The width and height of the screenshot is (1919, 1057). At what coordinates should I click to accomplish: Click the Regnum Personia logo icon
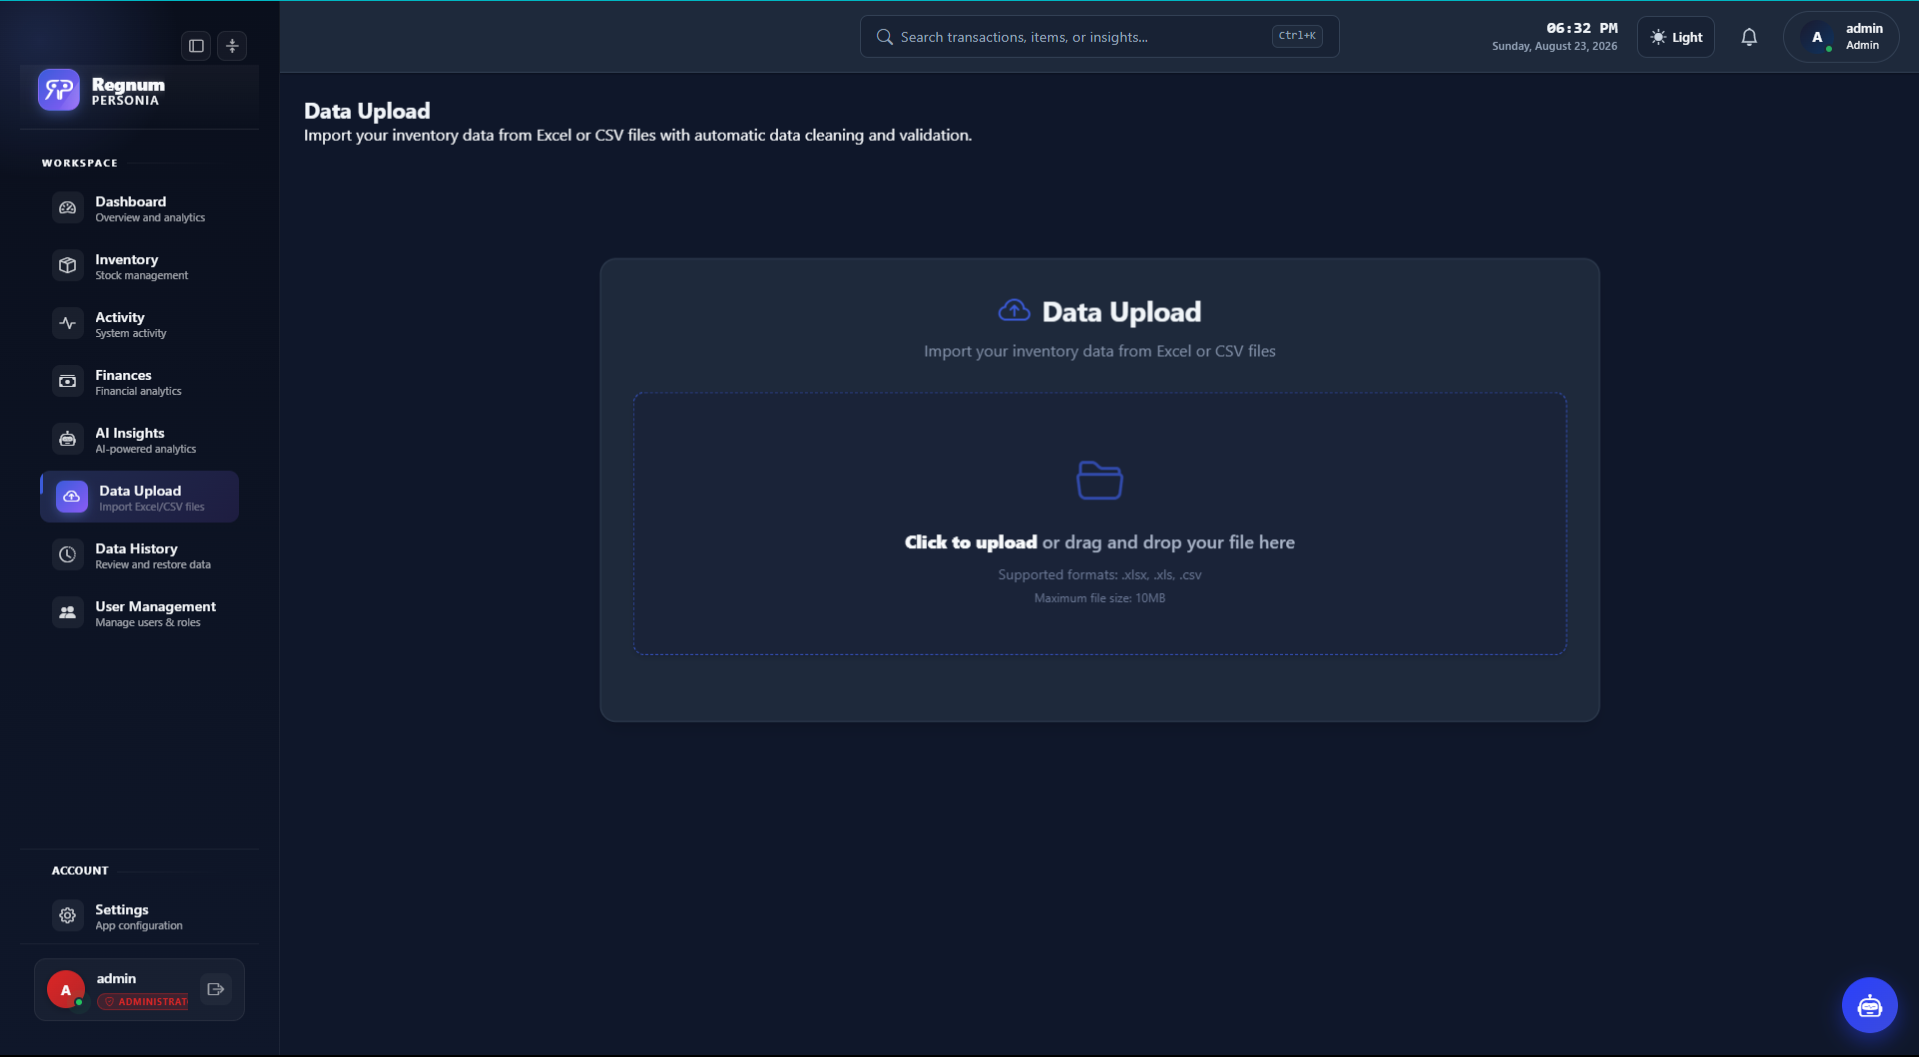[59, 90]
